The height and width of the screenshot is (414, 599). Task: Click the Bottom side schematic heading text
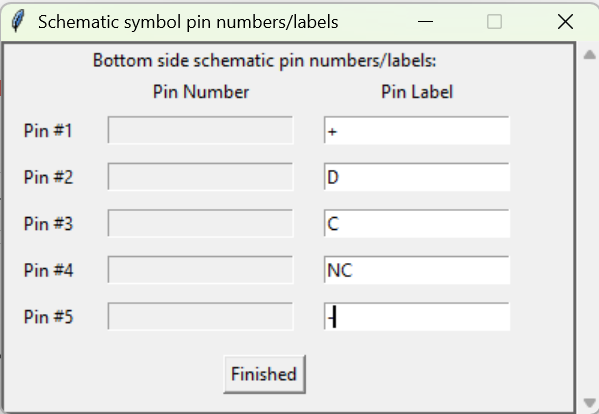click(264, 60)
